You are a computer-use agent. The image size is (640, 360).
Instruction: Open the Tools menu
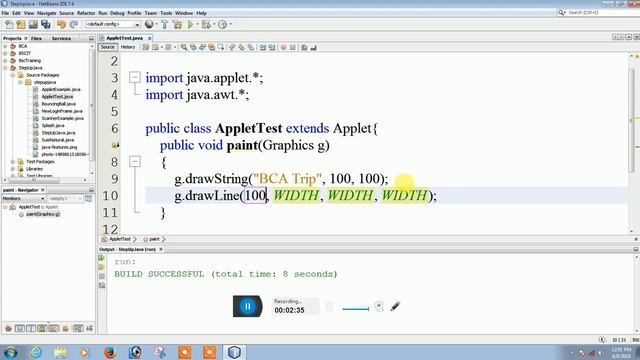166,13
